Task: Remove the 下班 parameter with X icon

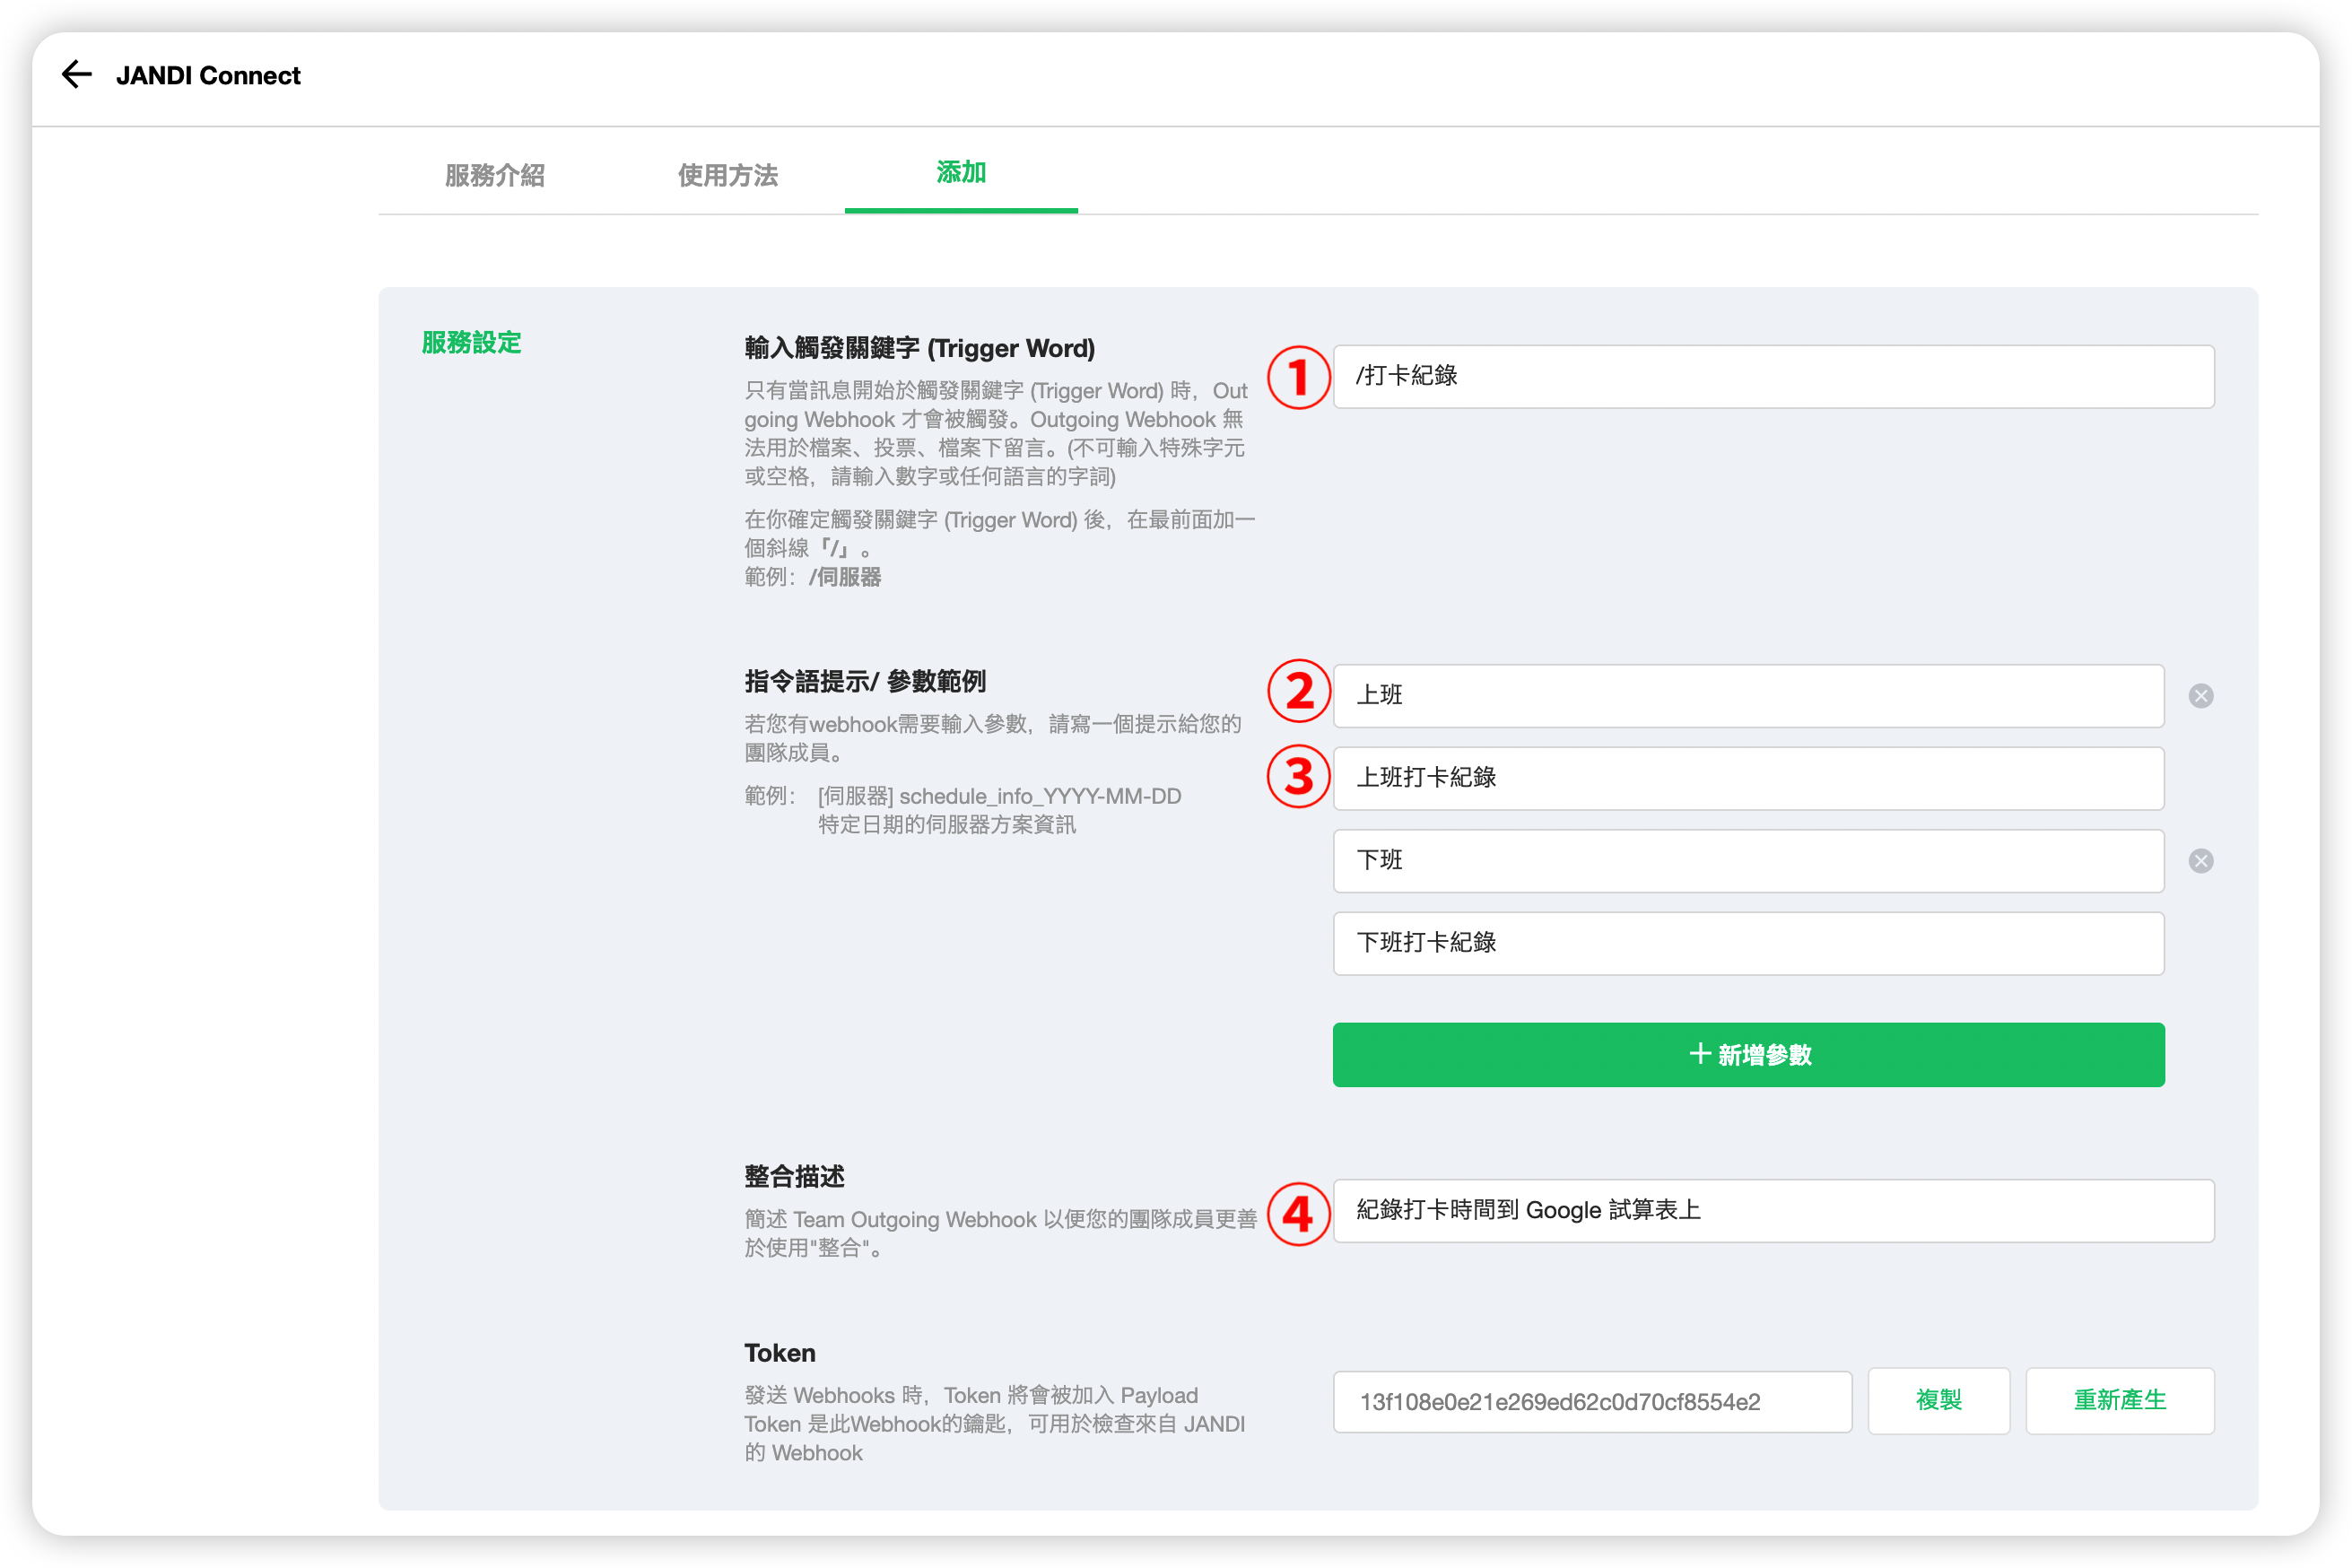Action: 2200,861
